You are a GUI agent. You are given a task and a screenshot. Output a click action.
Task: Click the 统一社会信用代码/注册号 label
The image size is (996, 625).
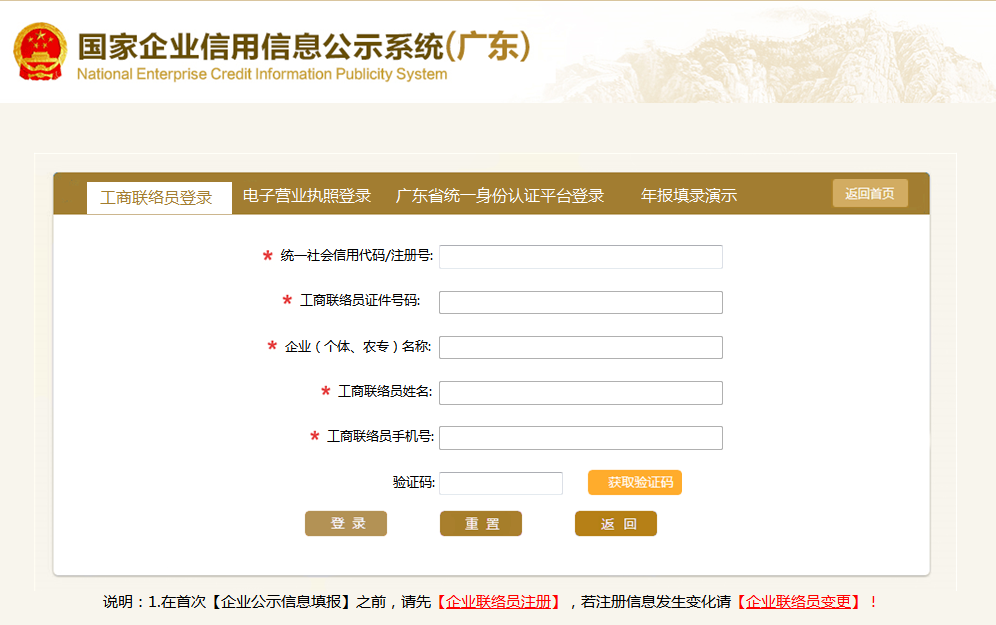[x=356, y=255]
